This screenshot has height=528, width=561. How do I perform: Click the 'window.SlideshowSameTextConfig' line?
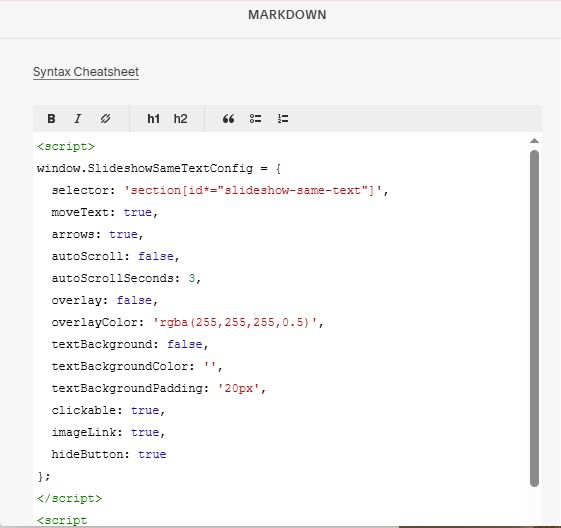[x=159, y=168]
